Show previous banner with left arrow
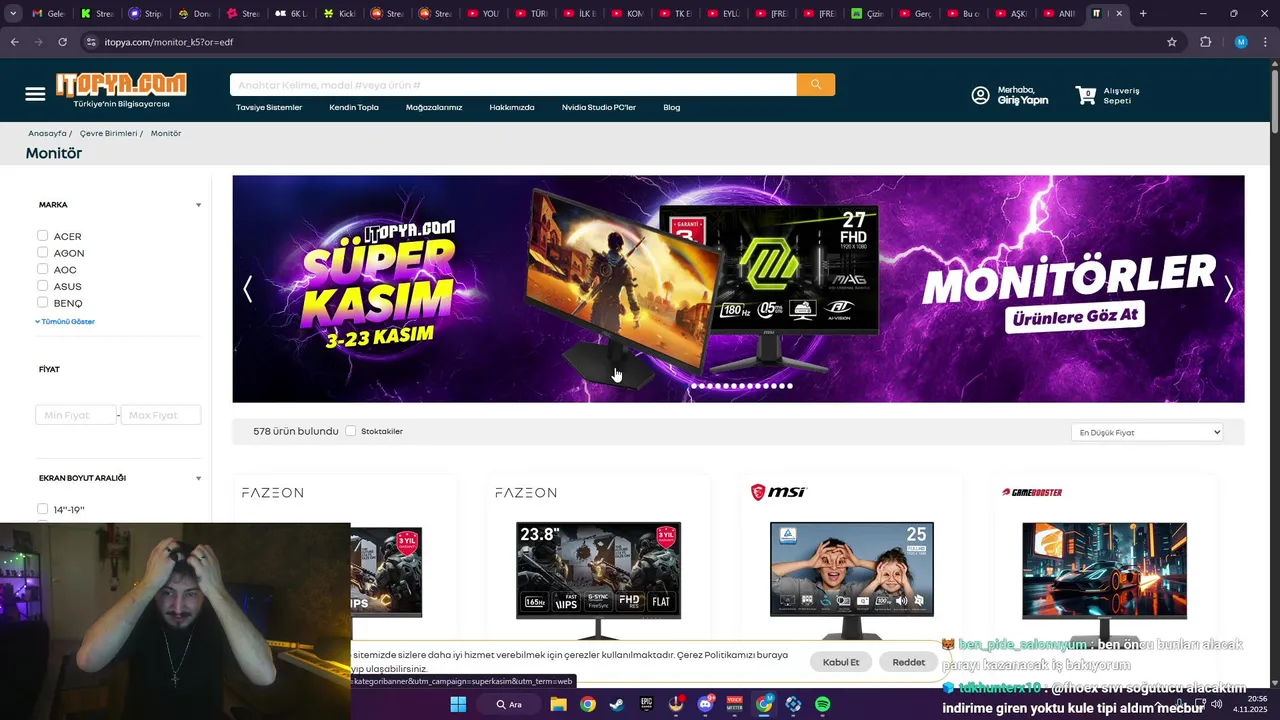1280x720 pixels. (248, 289)
